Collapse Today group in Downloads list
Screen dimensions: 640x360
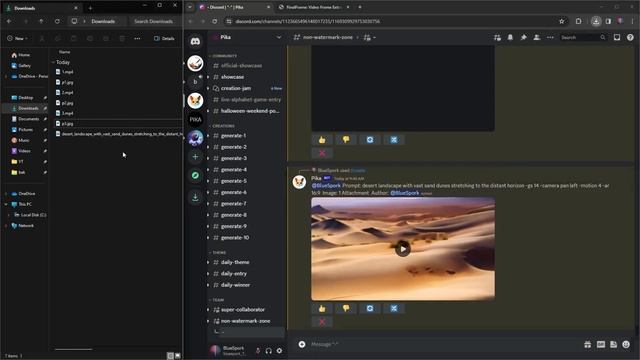[53, 62]
